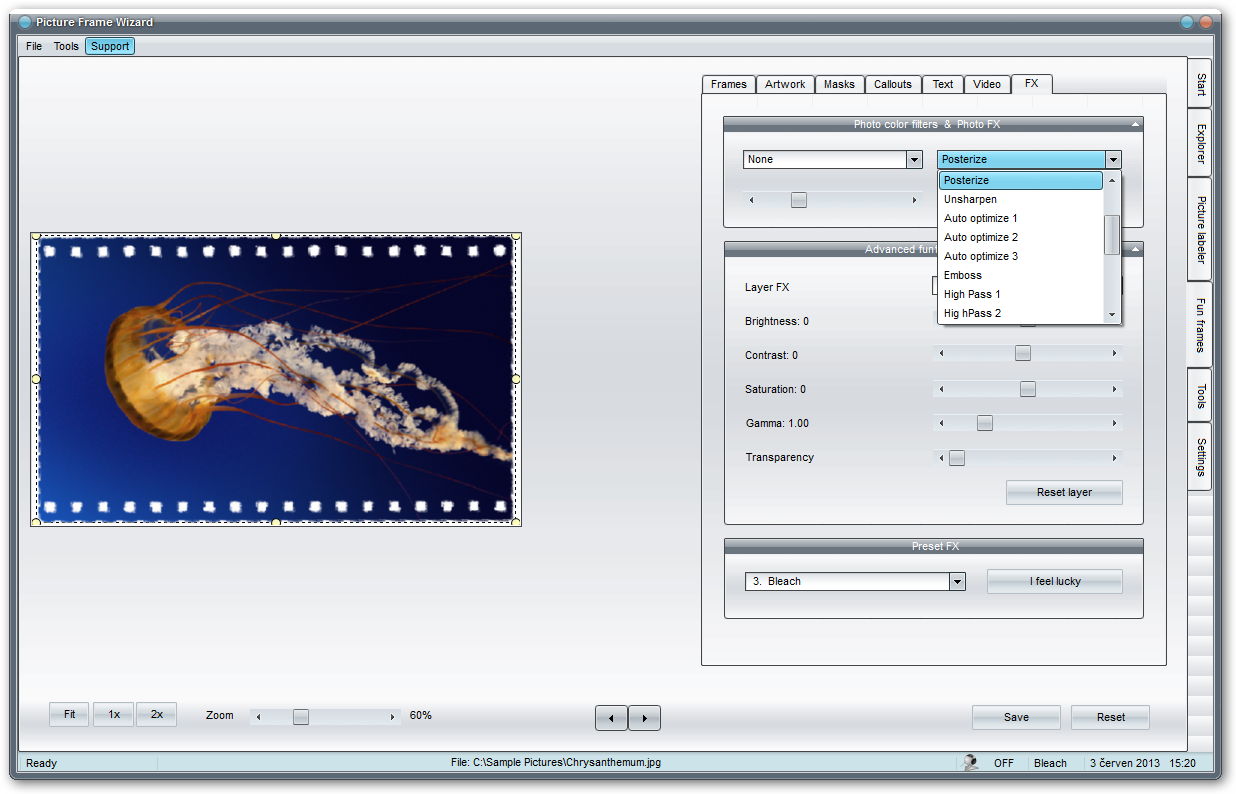Click the Save button
The height and width of the screenshot is (794, 1236).
point(1016,717)
